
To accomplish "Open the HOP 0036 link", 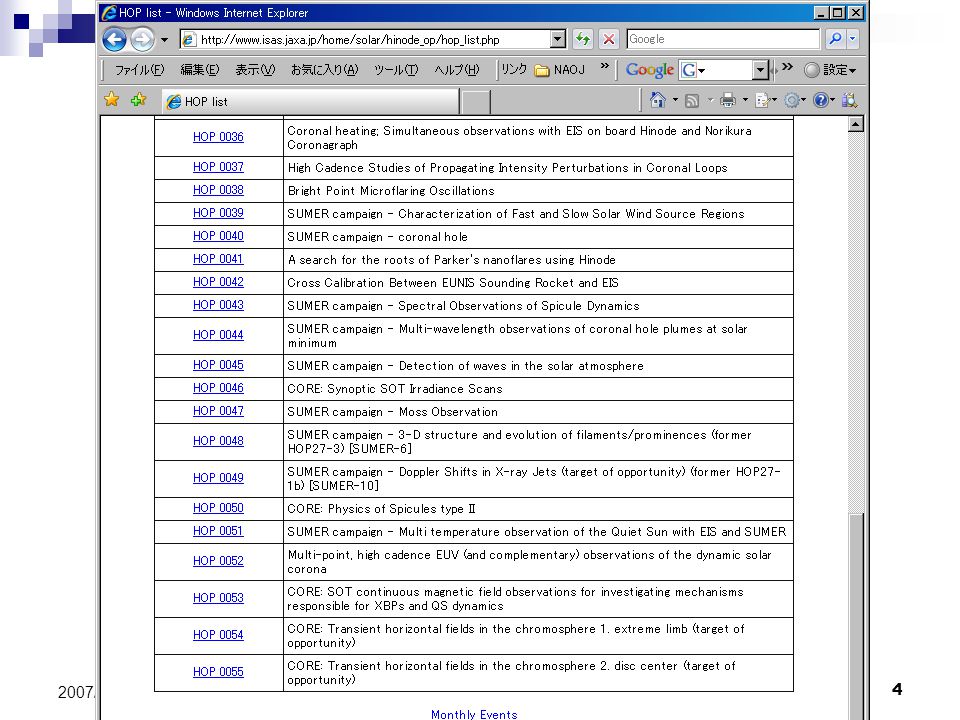I will click(x=218, y=137).
